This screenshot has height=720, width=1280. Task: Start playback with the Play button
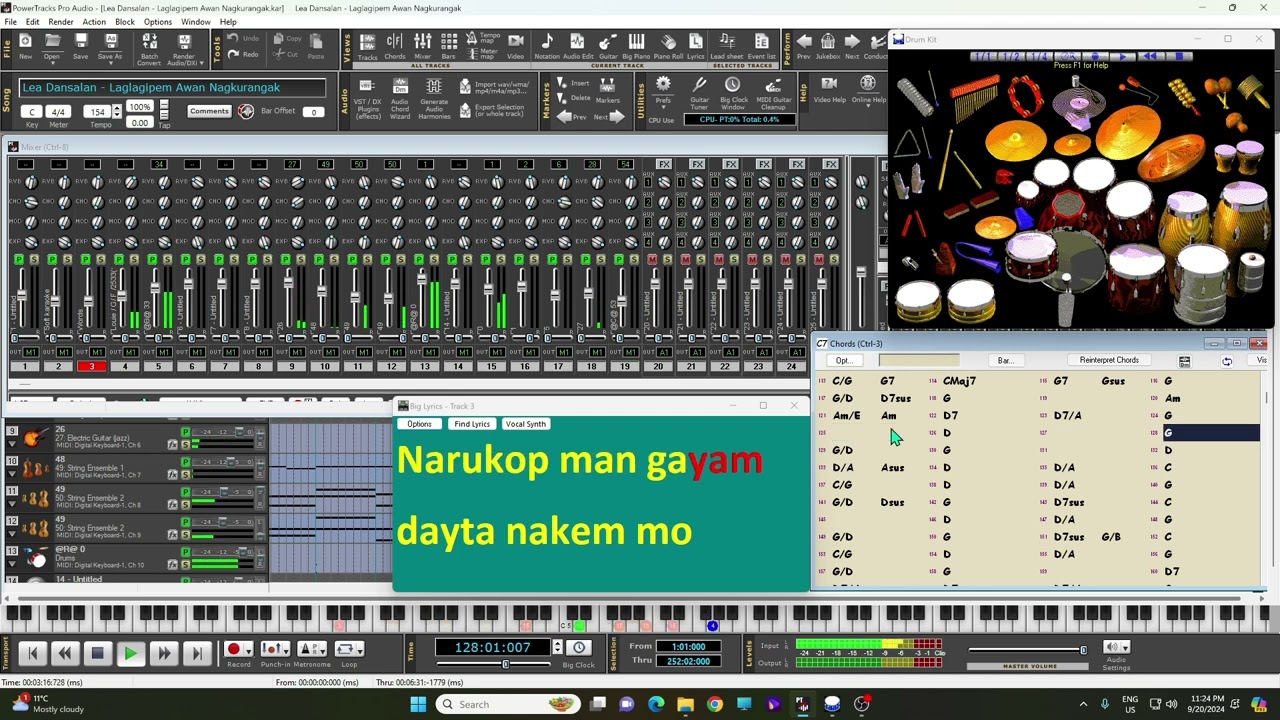[x=130, y=653]
